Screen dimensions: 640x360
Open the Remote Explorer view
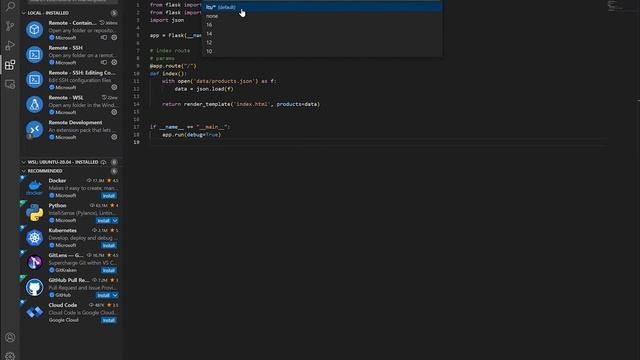10,84
